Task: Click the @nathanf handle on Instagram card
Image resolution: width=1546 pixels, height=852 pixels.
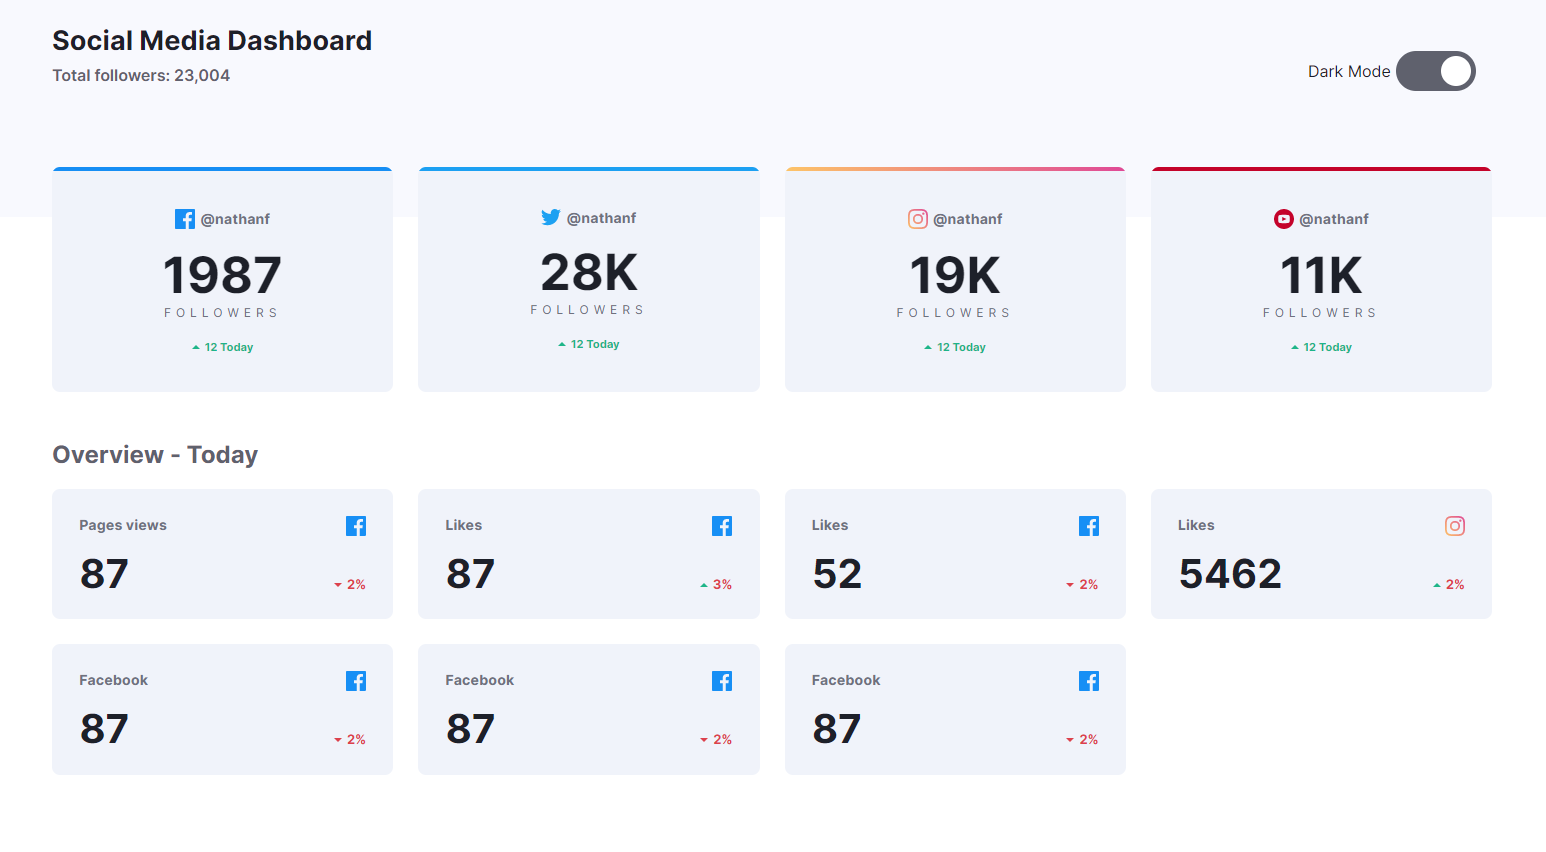Action: point(968,219)
